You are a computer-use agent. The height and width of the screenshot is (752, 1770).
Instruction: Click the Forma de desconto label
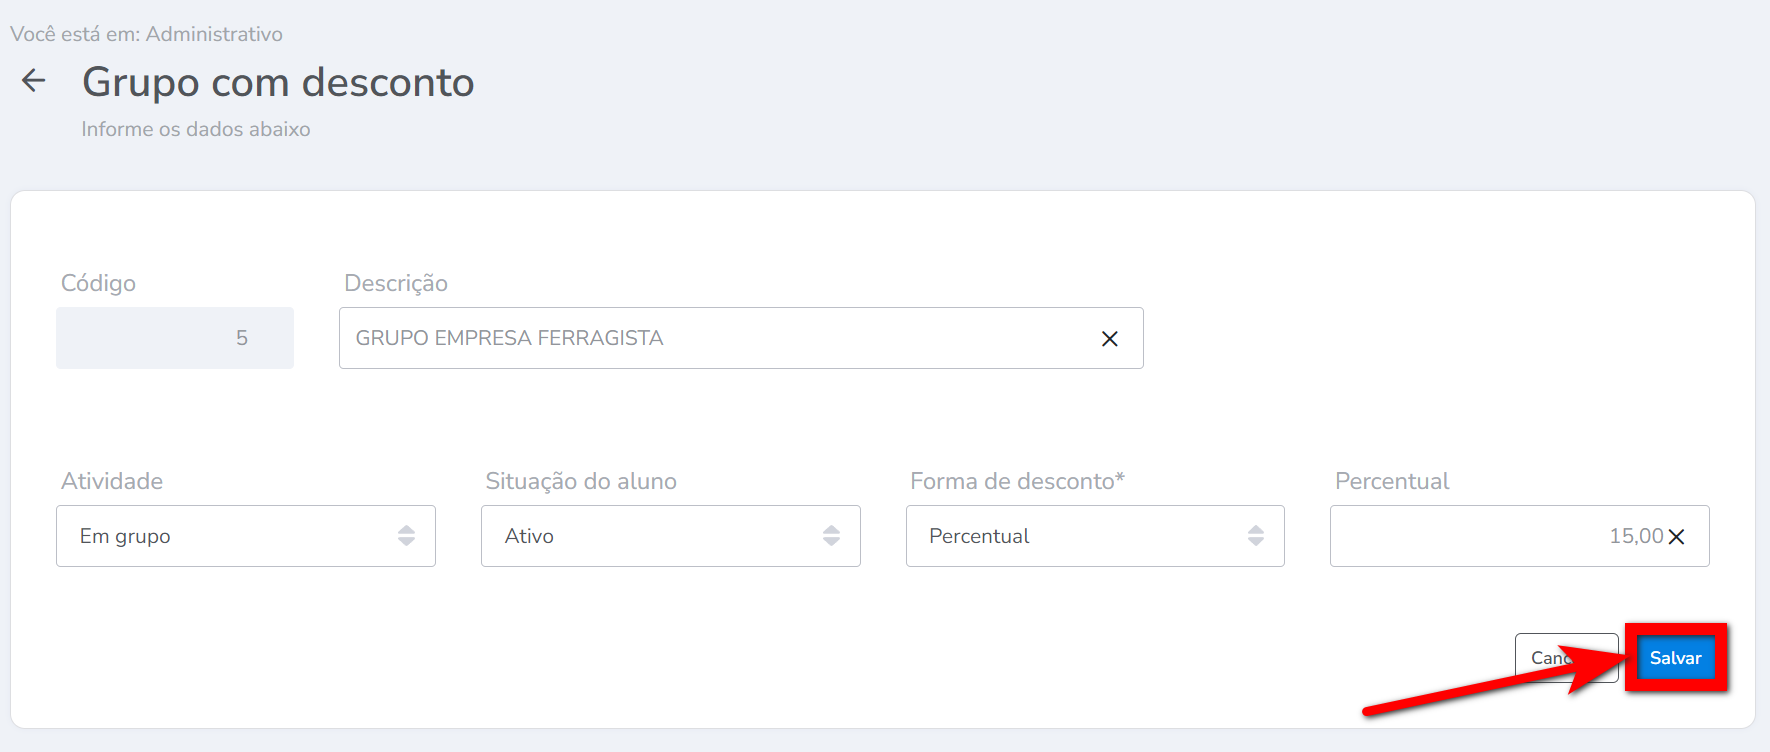(x=1017, y=481)
